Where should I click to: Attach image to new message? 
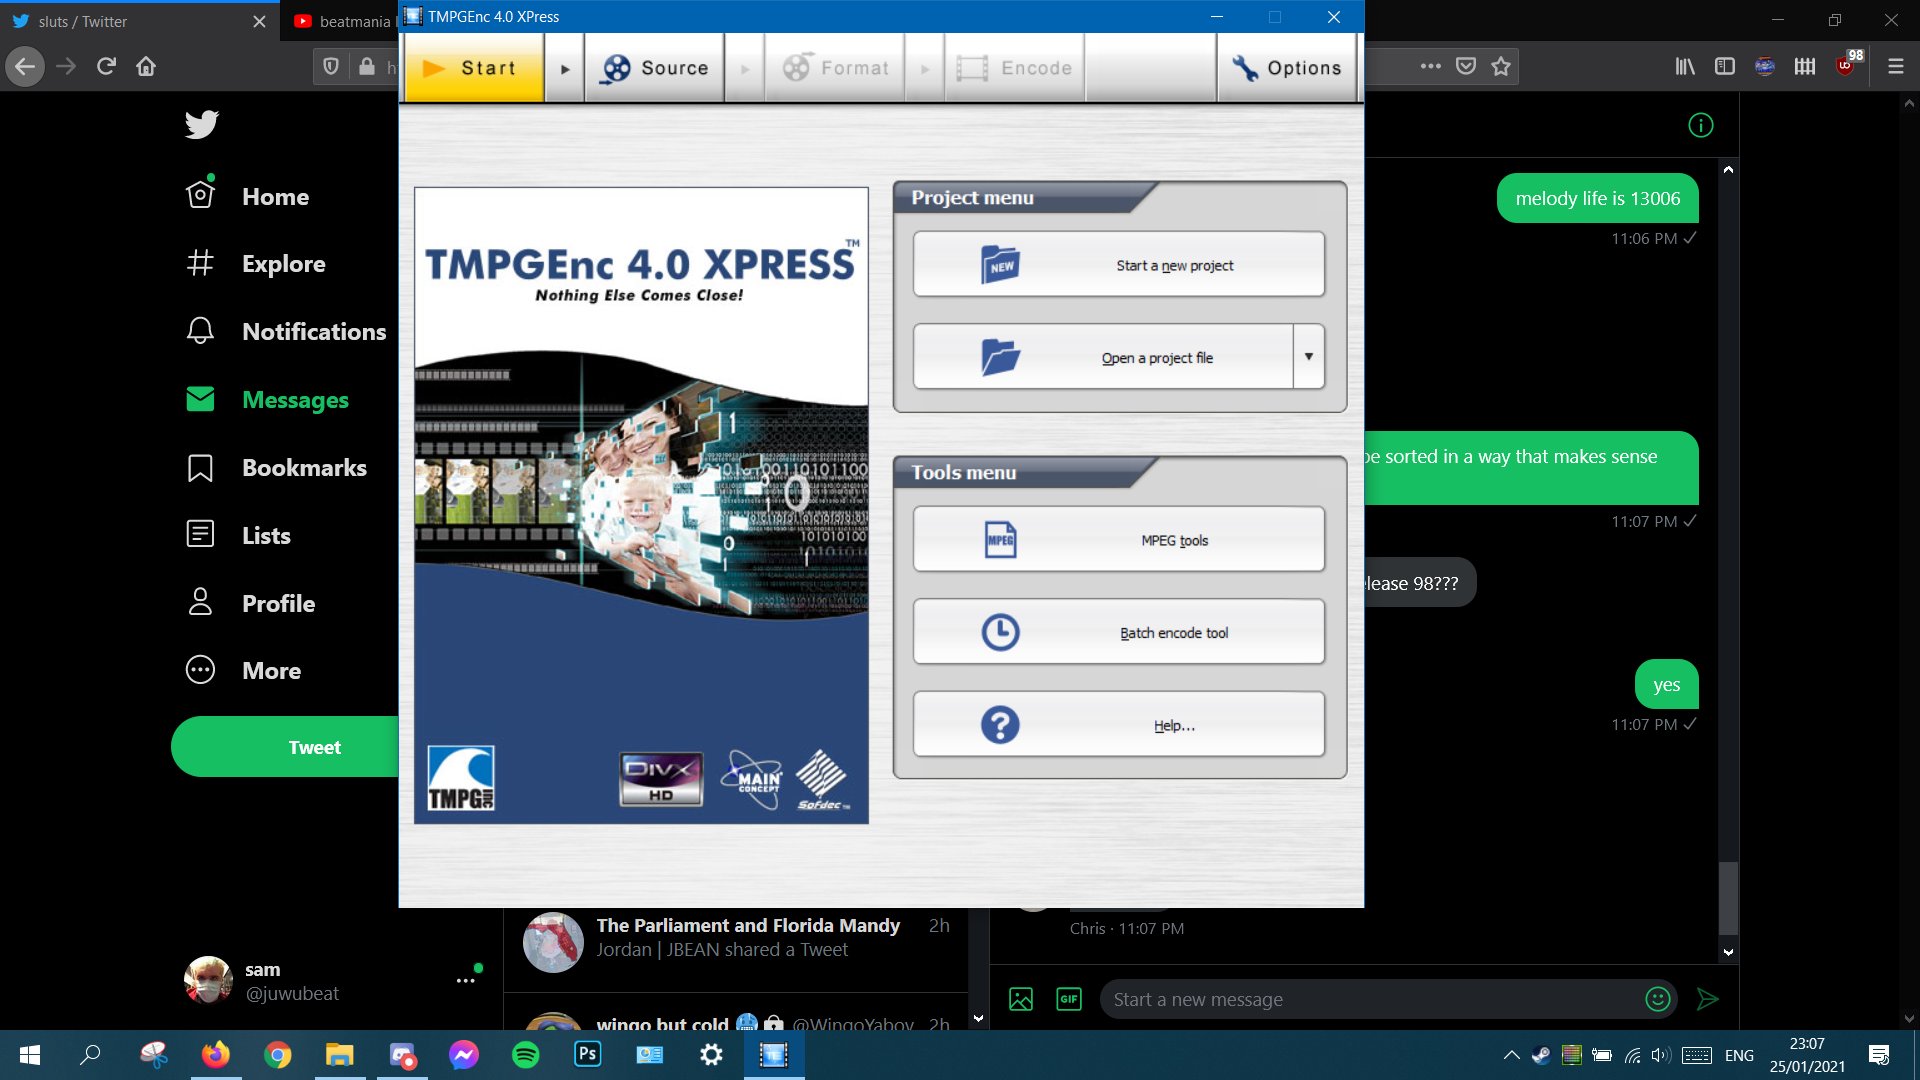click(1021, 999)
